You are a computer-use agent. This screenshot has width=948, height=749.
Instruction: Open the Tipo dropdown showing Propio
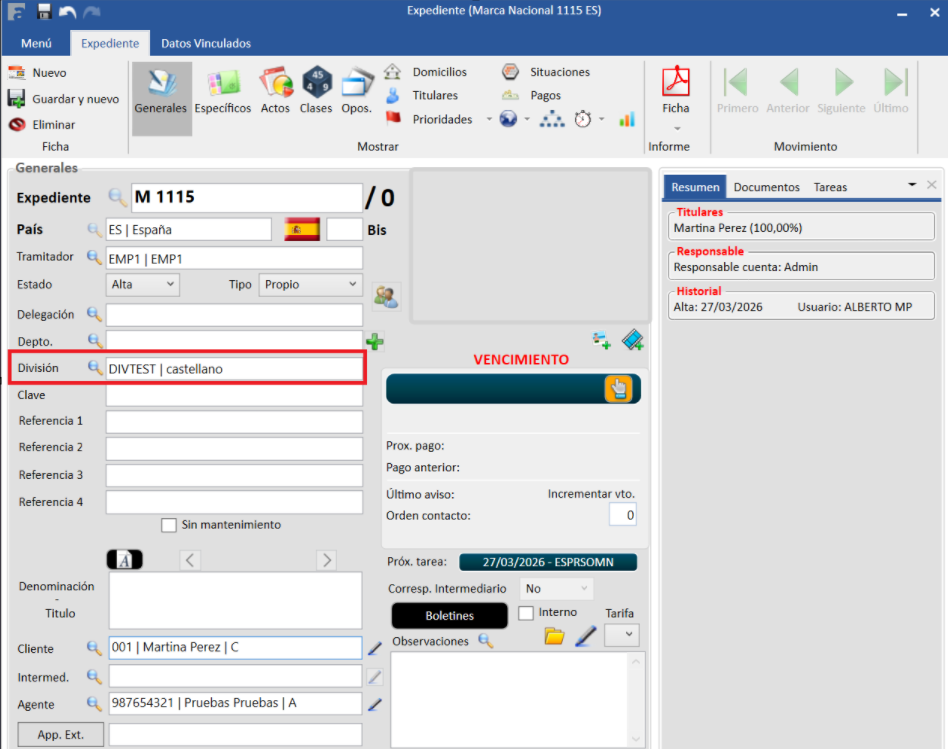309,284
